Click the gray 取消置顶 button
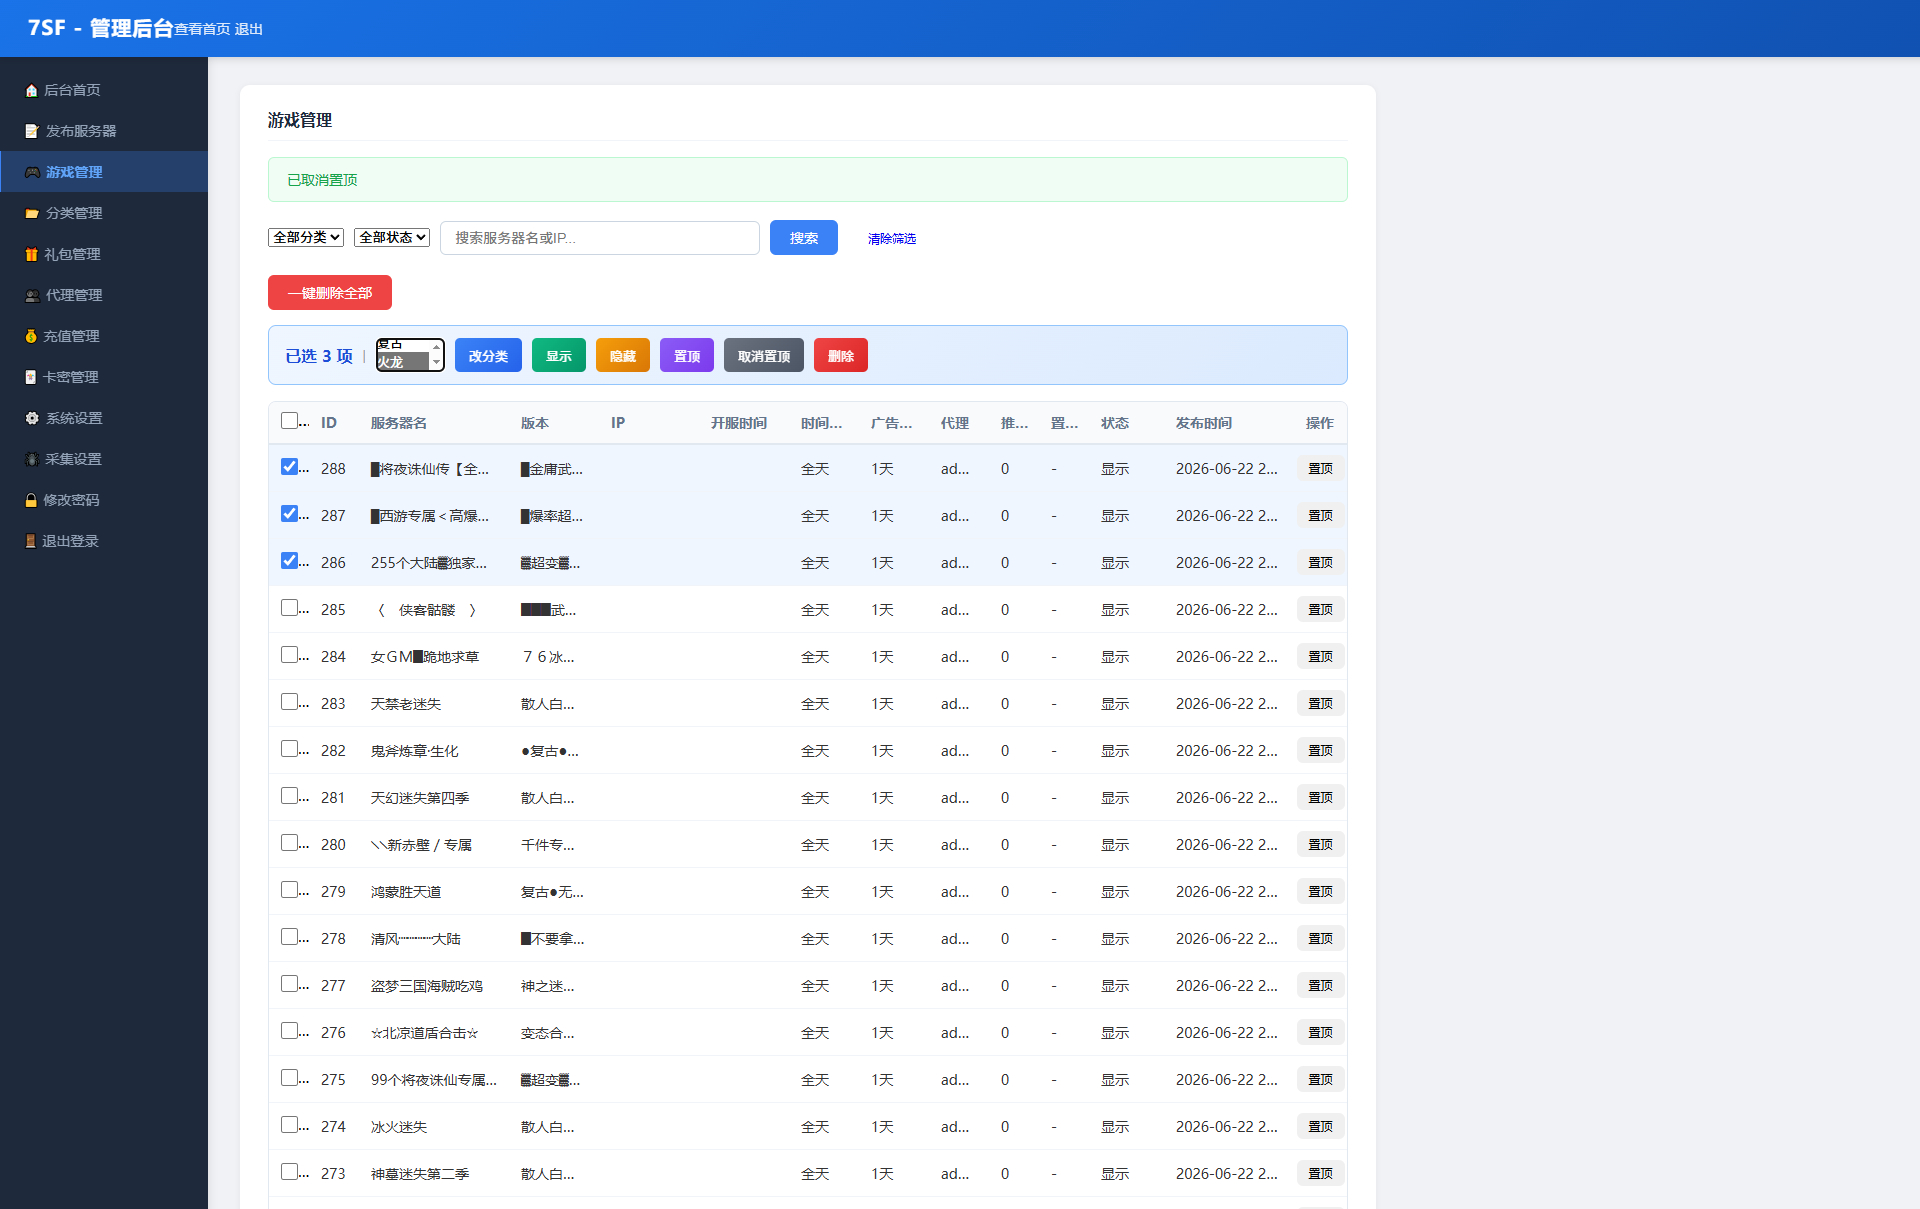 764,356
